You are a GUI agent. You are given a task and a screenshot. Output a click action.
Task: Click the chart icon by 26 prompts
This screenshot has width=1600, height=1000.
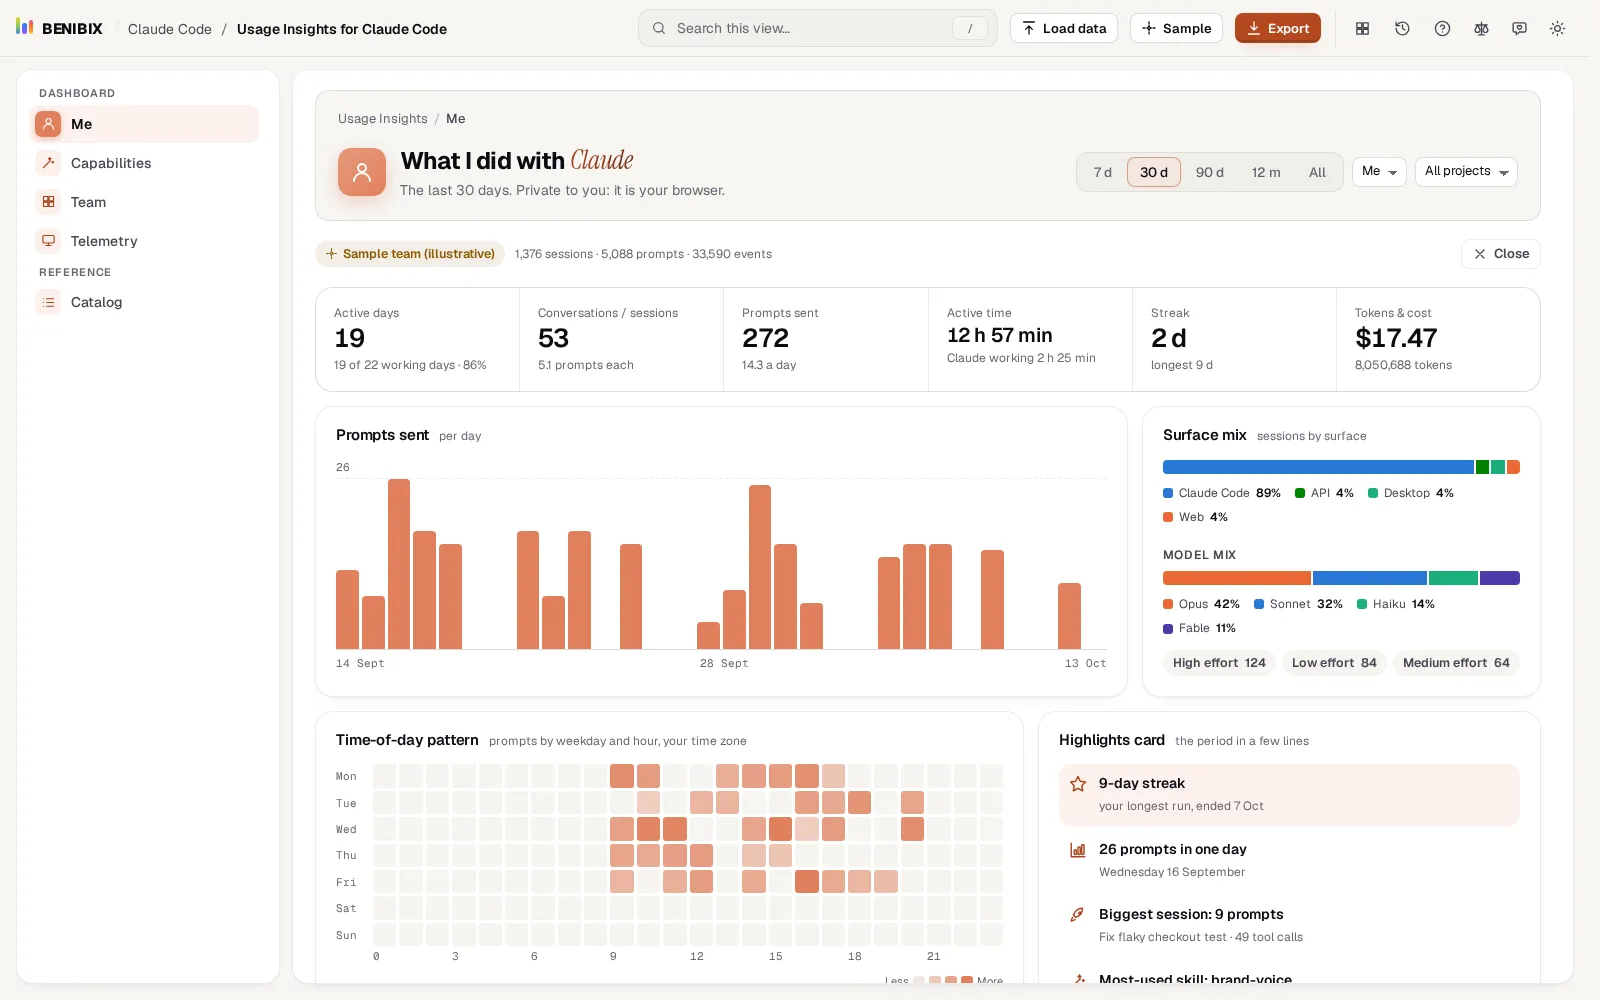coord(1078,850)
